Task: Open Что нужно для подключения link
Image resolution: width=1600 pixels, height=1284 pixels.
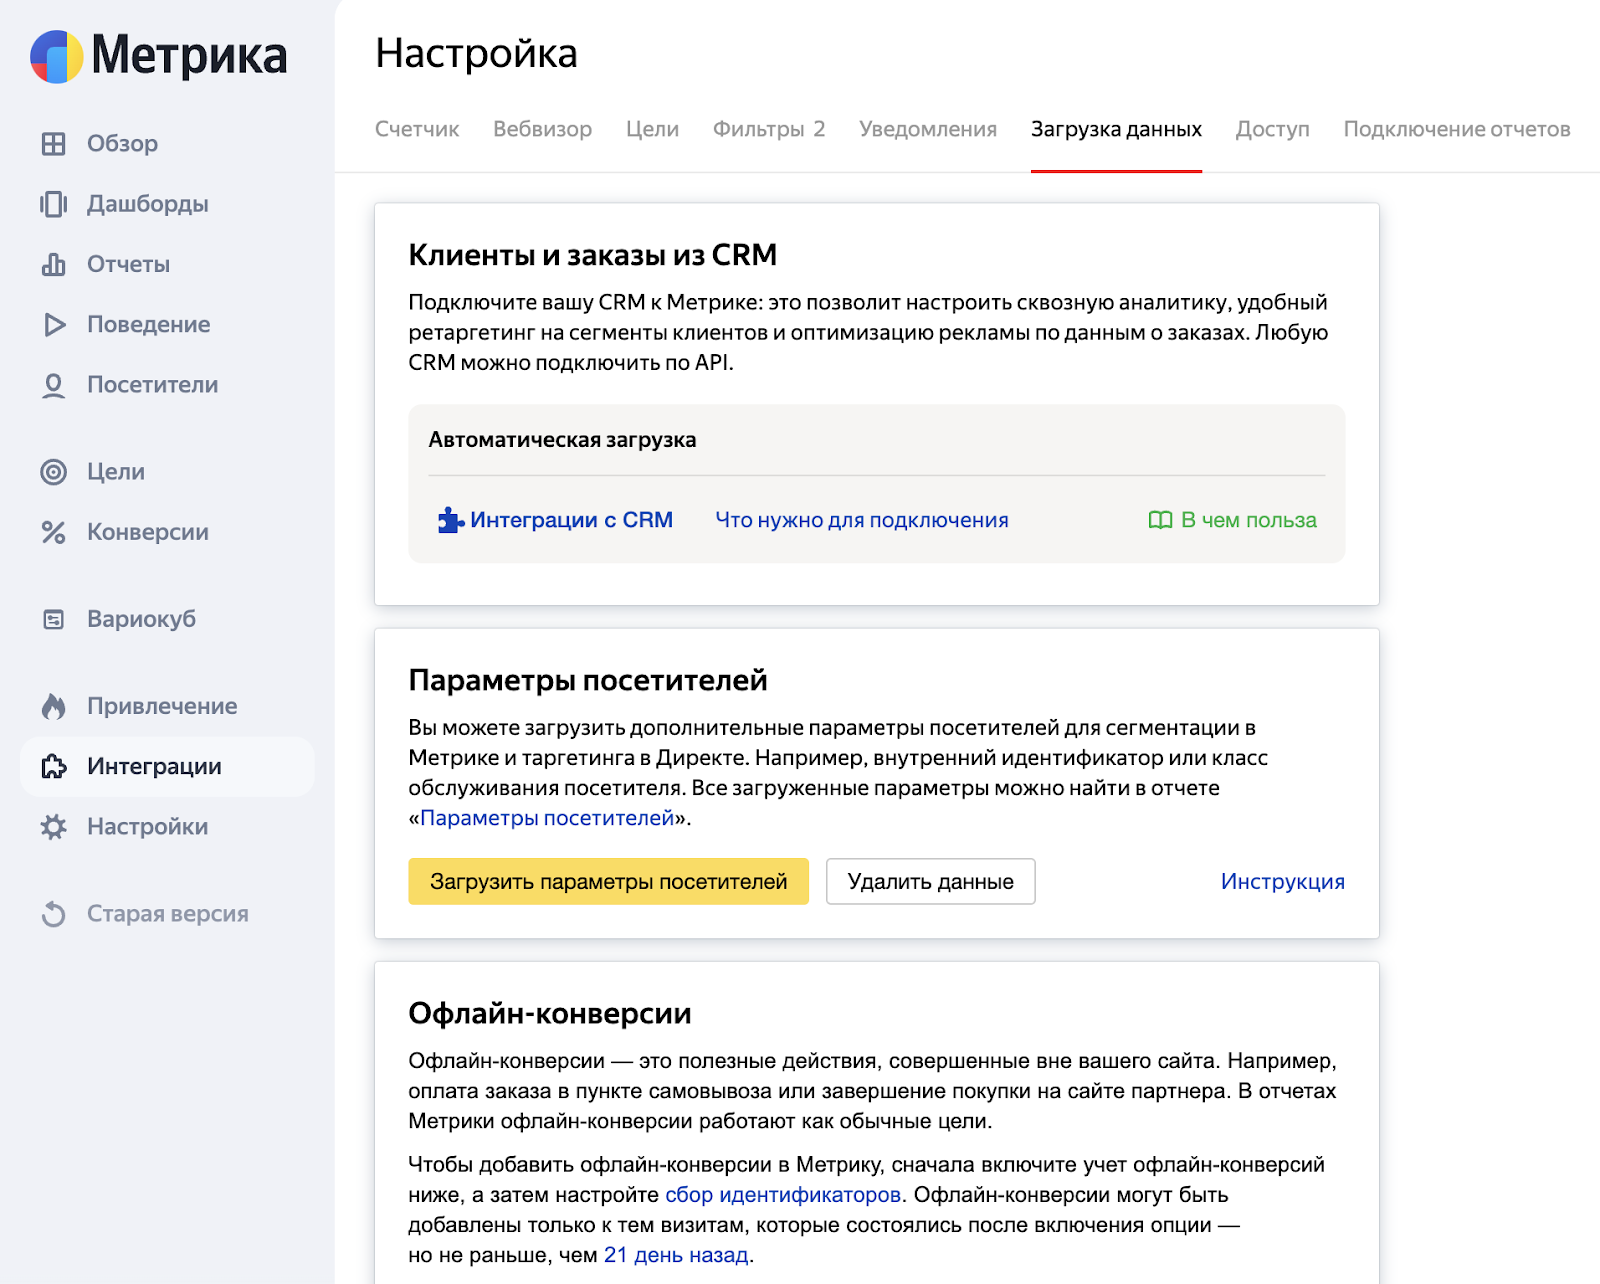Action: (862, 520)
